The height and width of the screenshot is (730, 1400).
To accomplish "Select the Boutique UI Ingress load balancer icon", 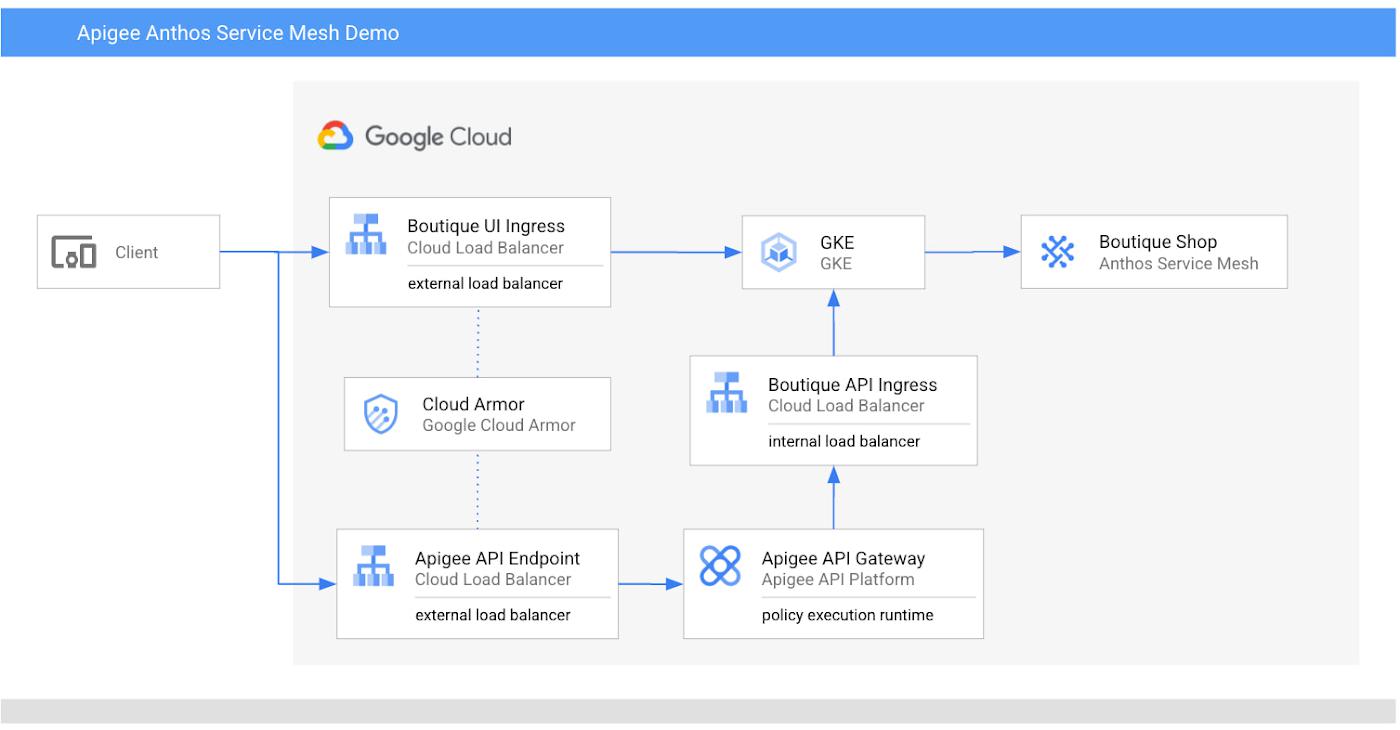I will coord(364,235).
